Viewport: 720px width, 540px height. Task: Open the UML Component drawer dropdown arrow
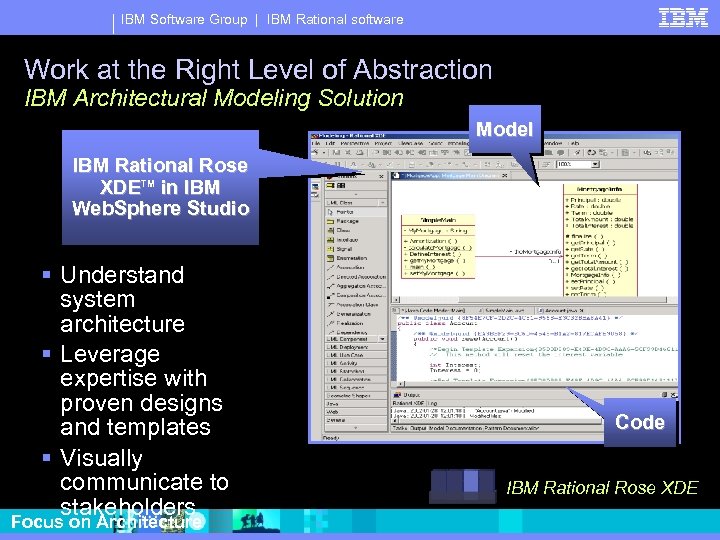tap(382, 339)
